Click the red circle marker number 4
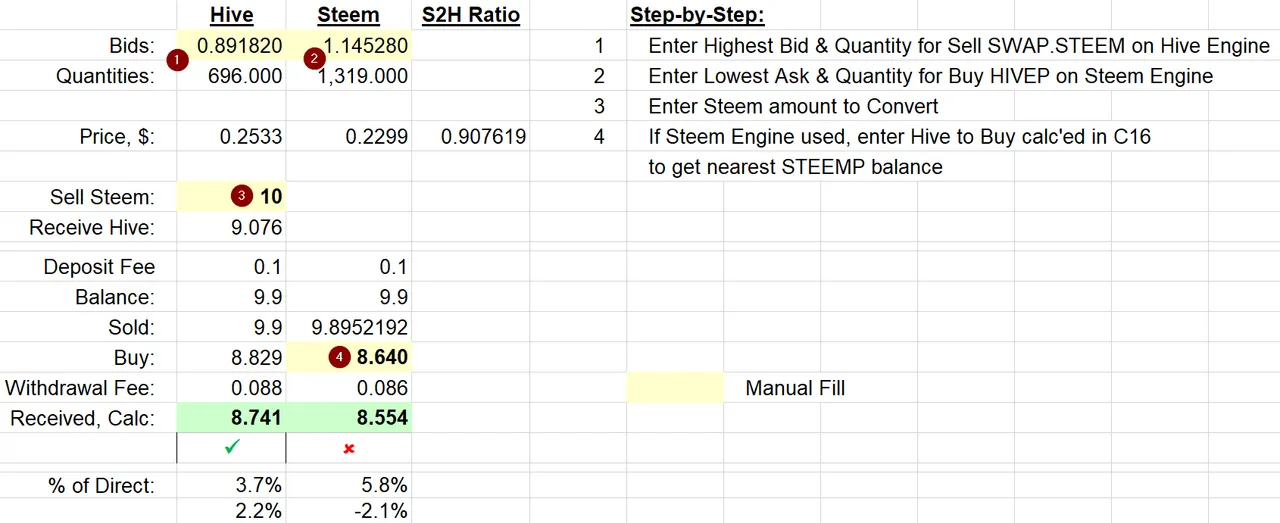The height and width of the screenshot is (523, 1280). pos(339,357)
